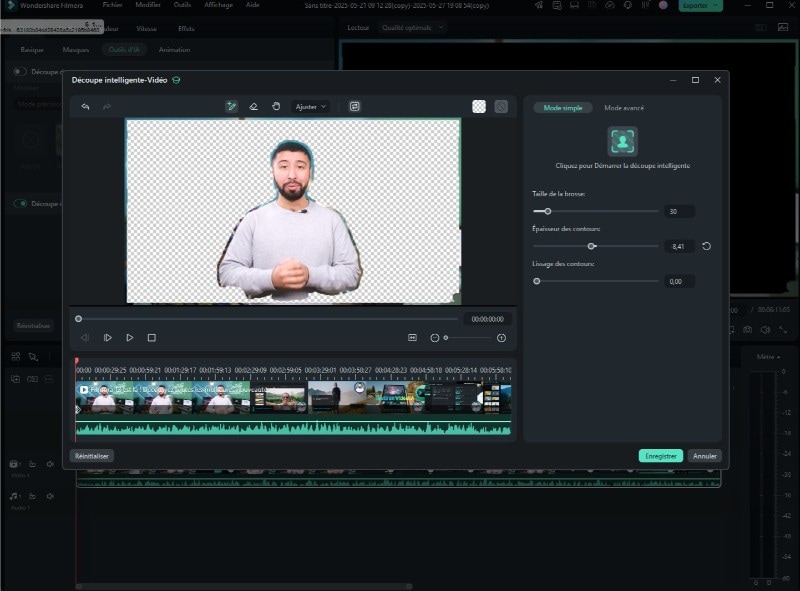800x591 pixels.
Task: Switch to the Animation tab
Action: click(174, 50)
